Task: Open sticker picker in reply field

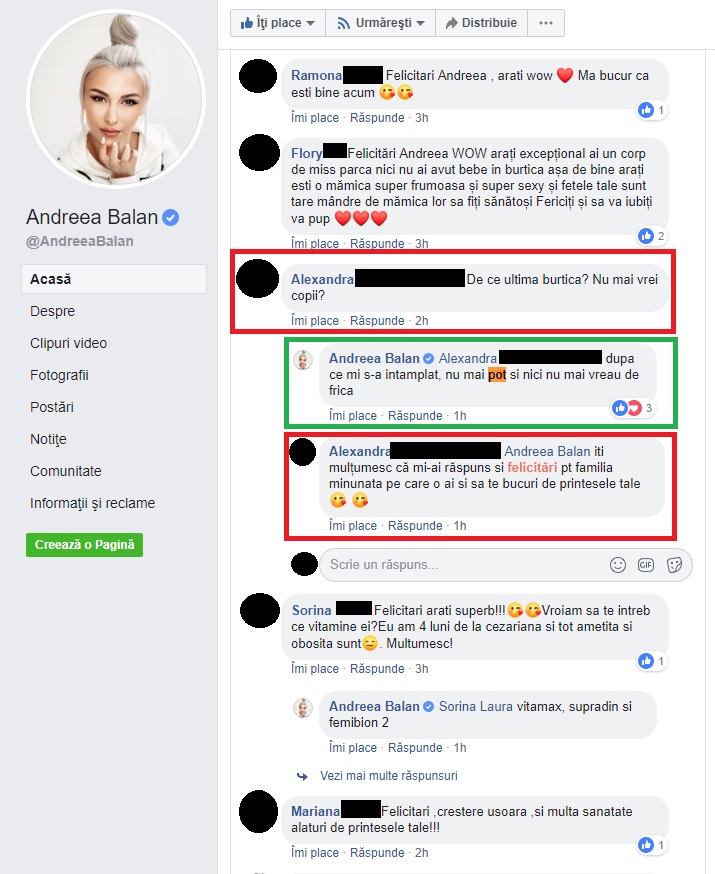Action: click(674, 565)
